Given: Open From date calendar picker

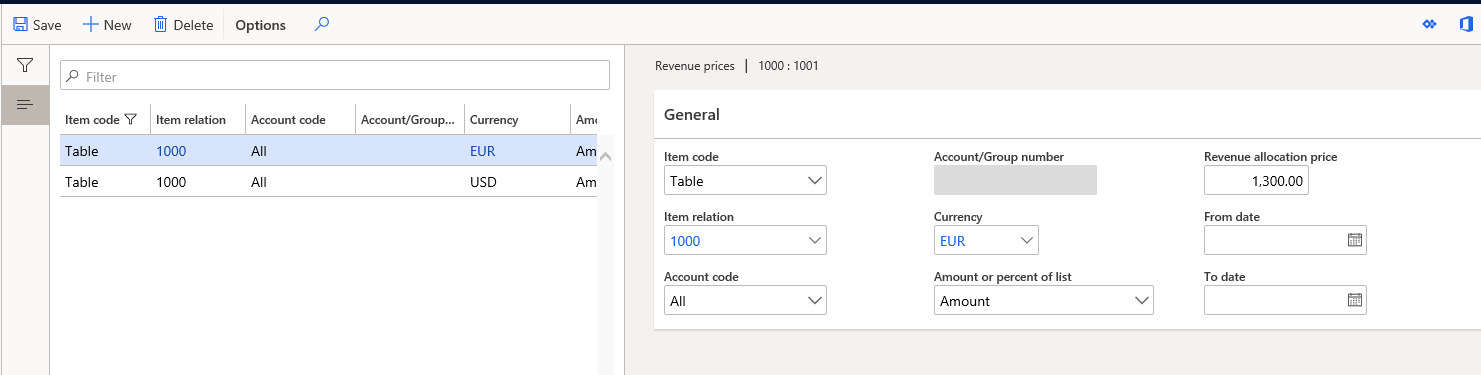Looking at the screenshot, I should click(x=1355, y=240).
